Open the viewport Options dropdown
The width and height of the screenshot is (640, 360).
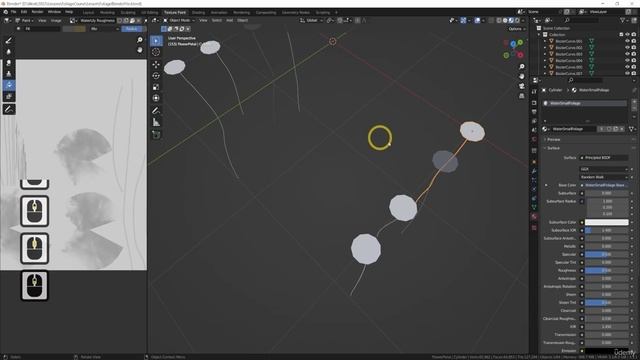(517, 29)
